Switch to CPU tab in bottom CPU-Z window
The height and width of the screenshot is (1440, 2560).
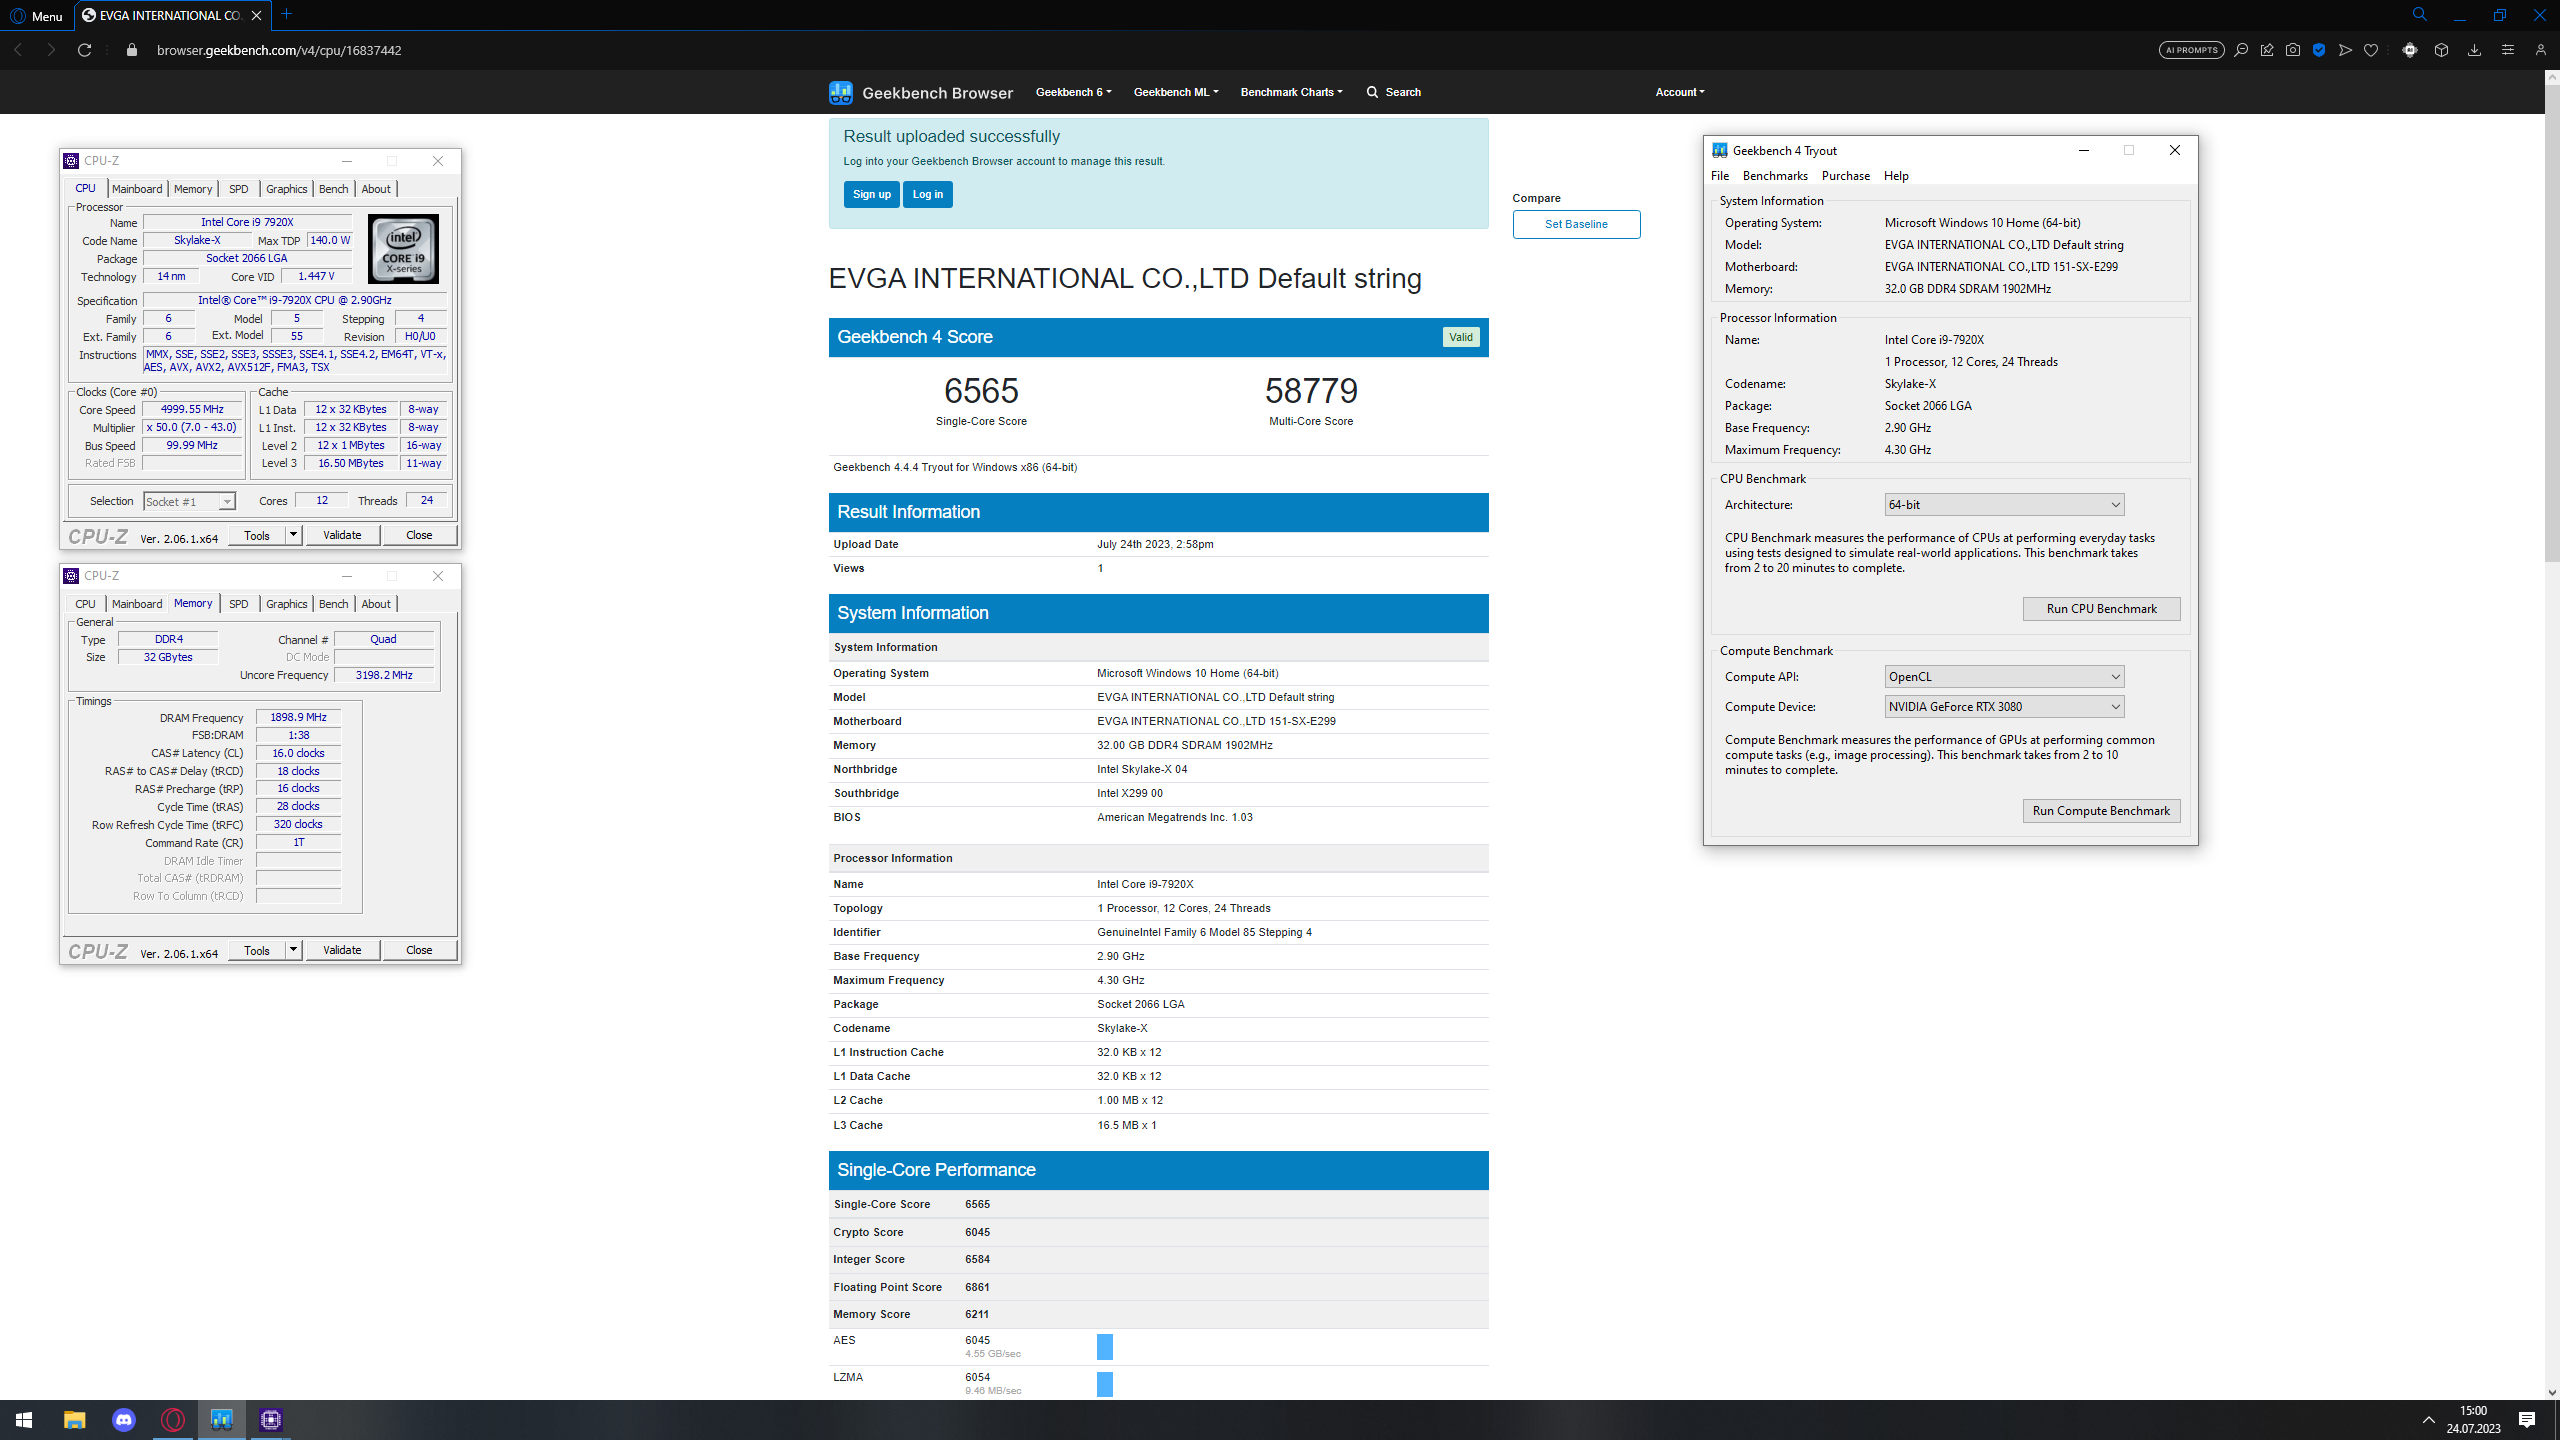(x=85, y=604)
